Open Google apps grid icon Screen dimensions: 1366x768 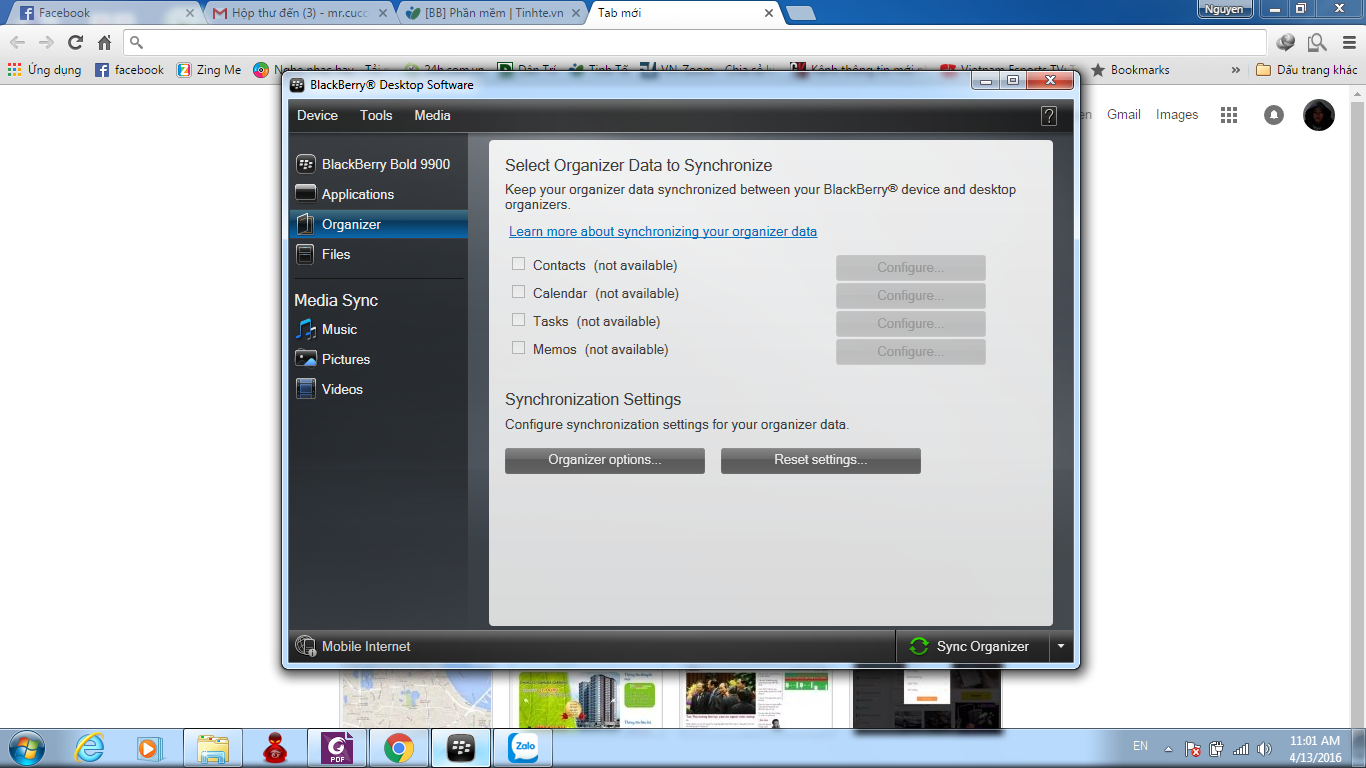pos(1229,115)
